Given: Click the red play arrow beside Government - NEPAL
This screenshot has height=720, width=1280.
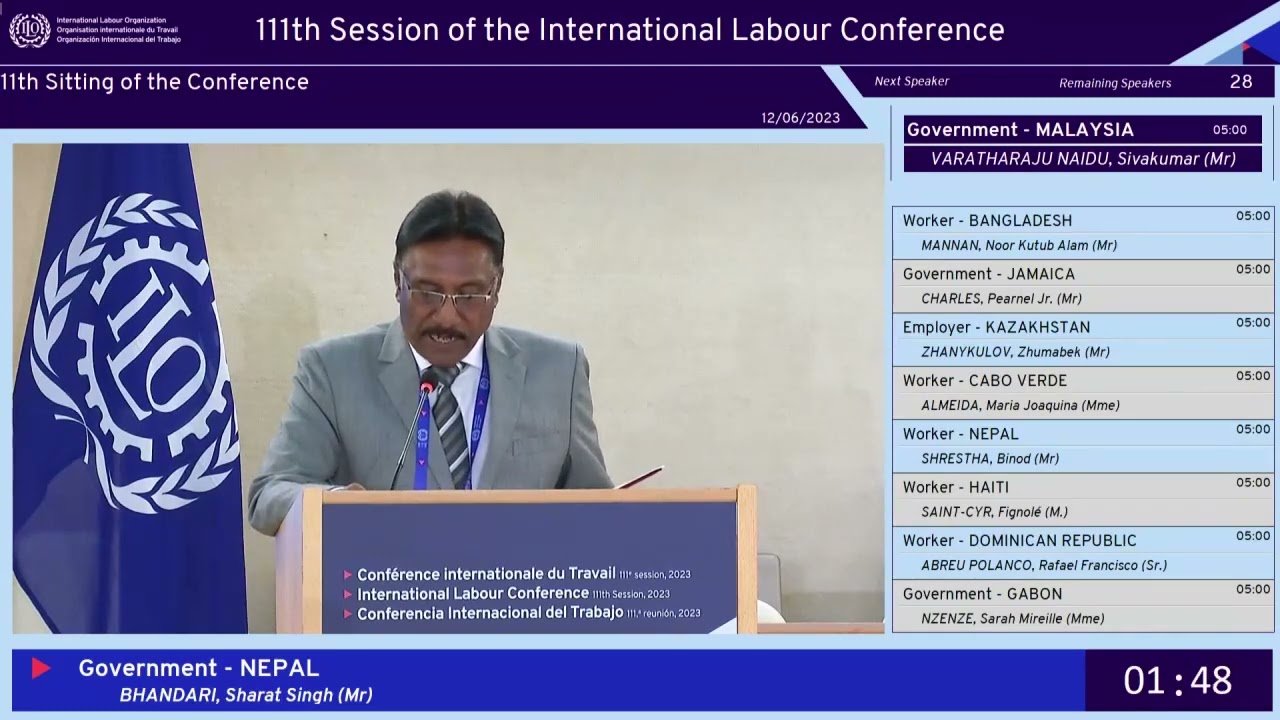Looking at the screenshot, I should tap(41, 668).
